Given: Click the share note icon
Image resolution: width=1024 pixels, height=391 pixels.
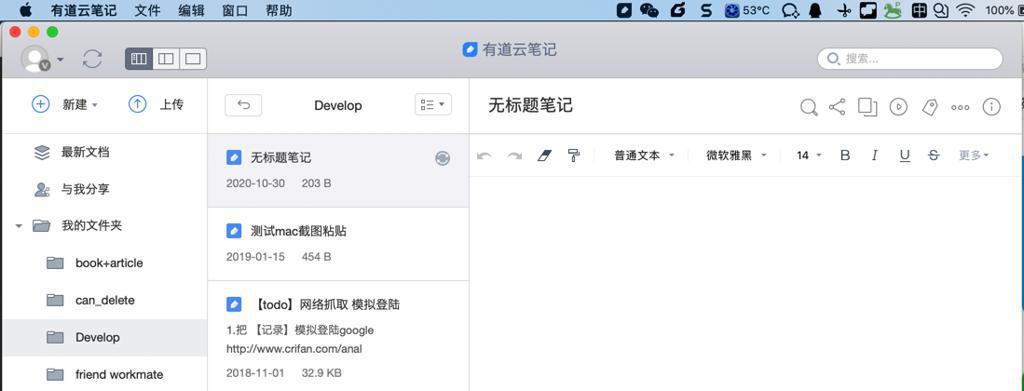Looking at the screenshot, I should (837, 107).
